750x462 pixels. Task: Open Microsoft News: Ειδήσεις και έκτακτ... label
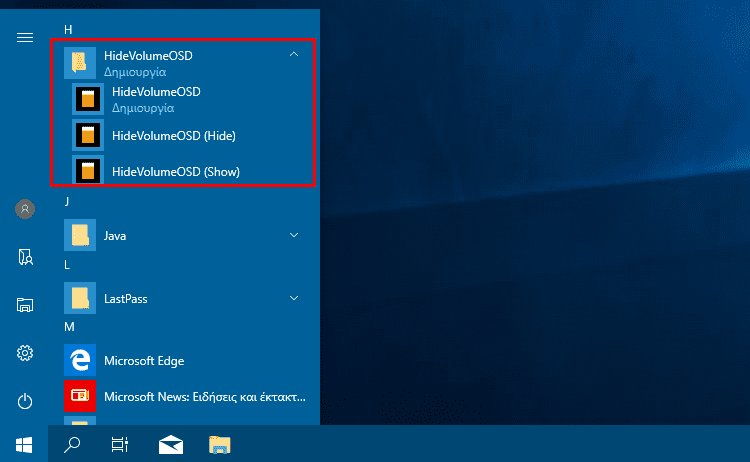point(205,397)
